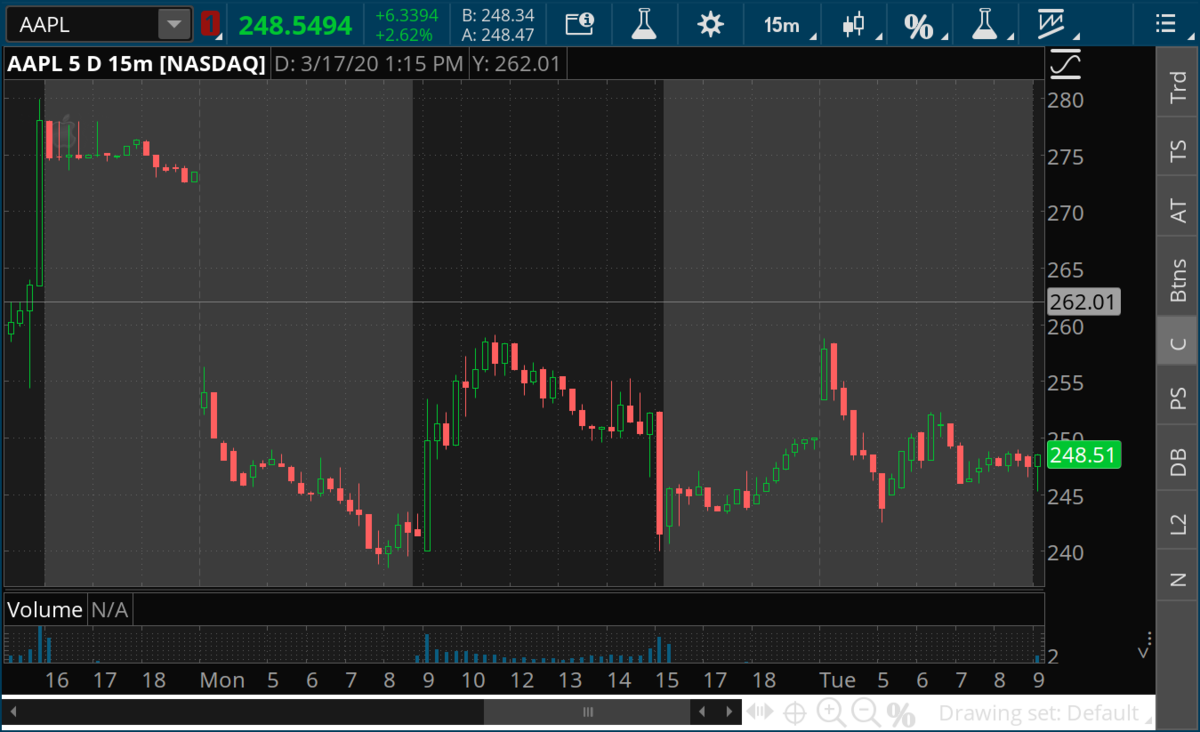Image resolution: width=1200 pixels, height=732 pixels.
Task: Enable the crosshair cursor icon
Action: 795,713
